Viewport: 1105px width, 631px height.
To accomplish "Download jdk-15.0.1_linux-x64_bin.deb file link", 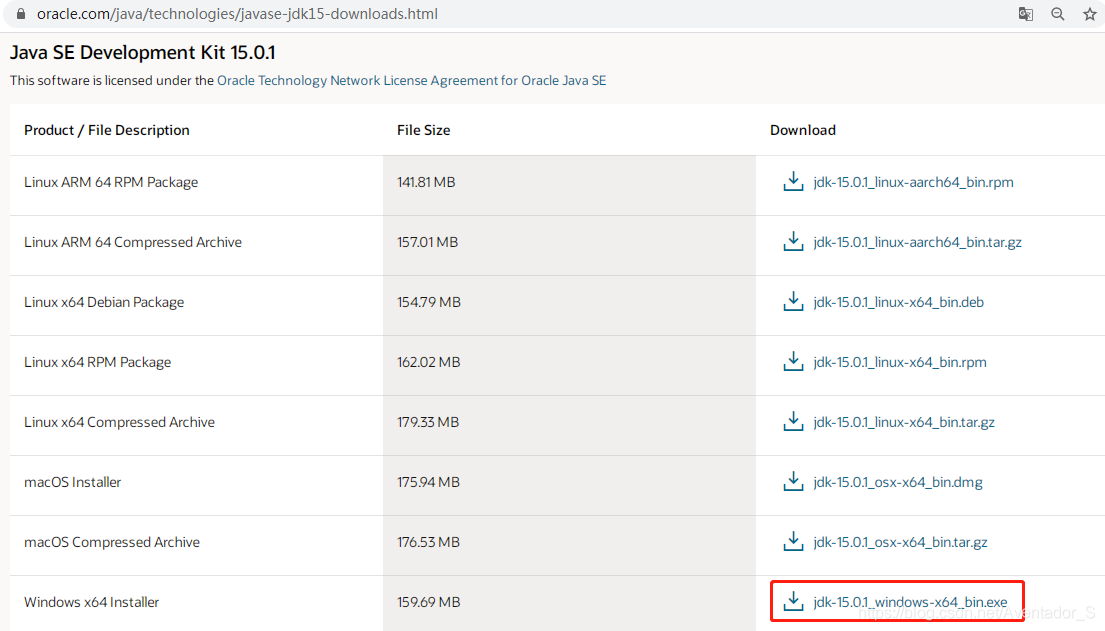I will click(898, 302).
